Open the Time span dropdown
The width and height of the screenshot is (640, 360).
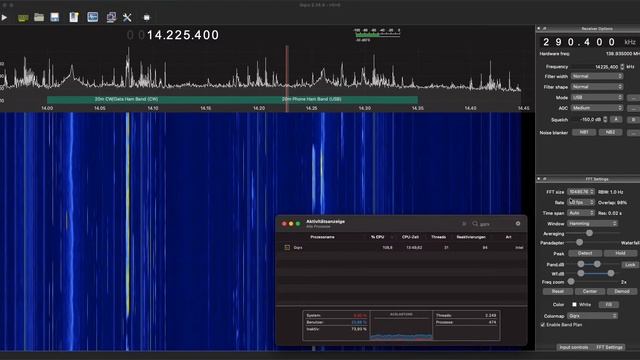581,213
